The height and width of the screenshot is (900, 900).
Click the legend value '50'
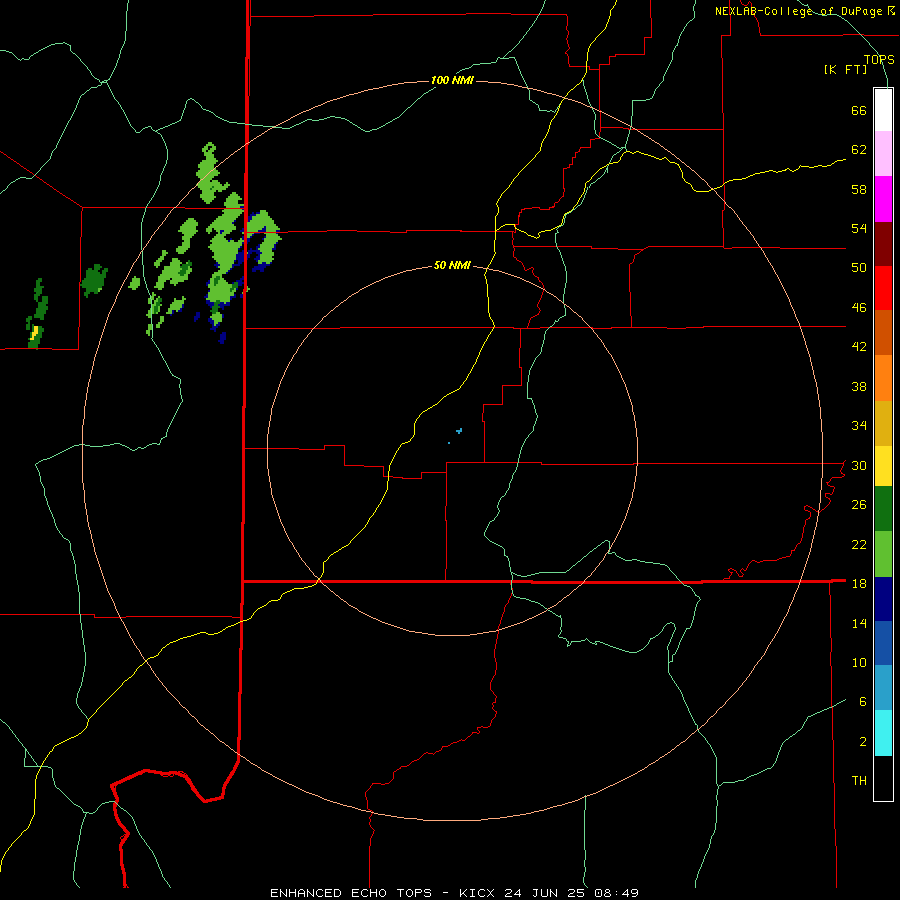(x=859, y=268)
